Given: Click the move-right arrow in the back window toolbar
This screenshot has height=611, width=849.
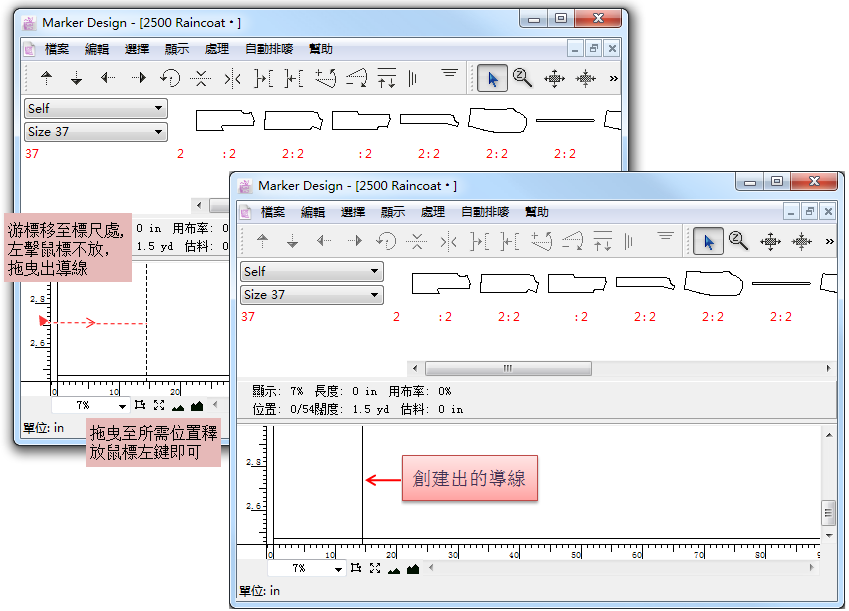Looking at the screenshot, I should point(138,78).
